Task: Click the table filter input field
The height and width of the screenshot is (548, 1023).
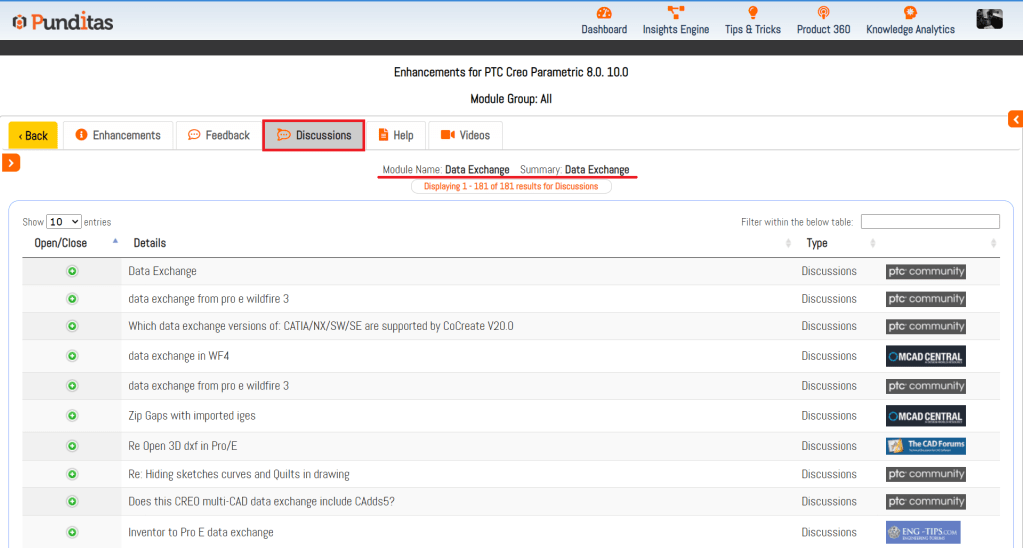Action: click(x=929, y=222)
